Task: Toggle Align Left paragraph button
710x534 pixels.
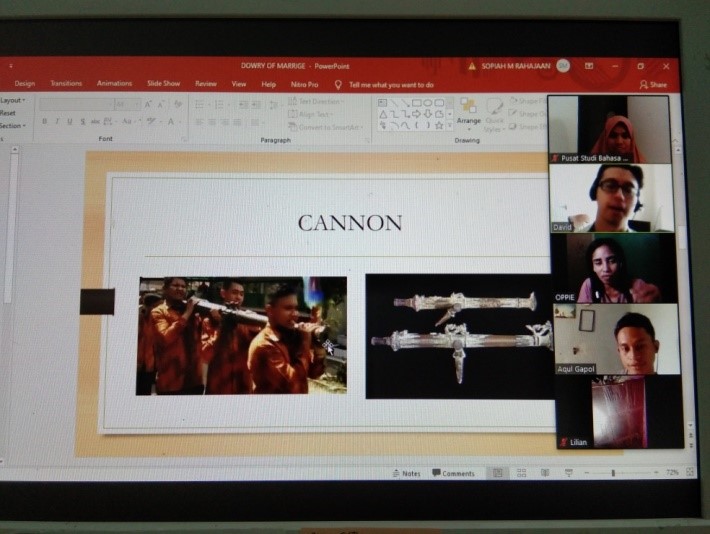Action: click(x=199, y=122)
